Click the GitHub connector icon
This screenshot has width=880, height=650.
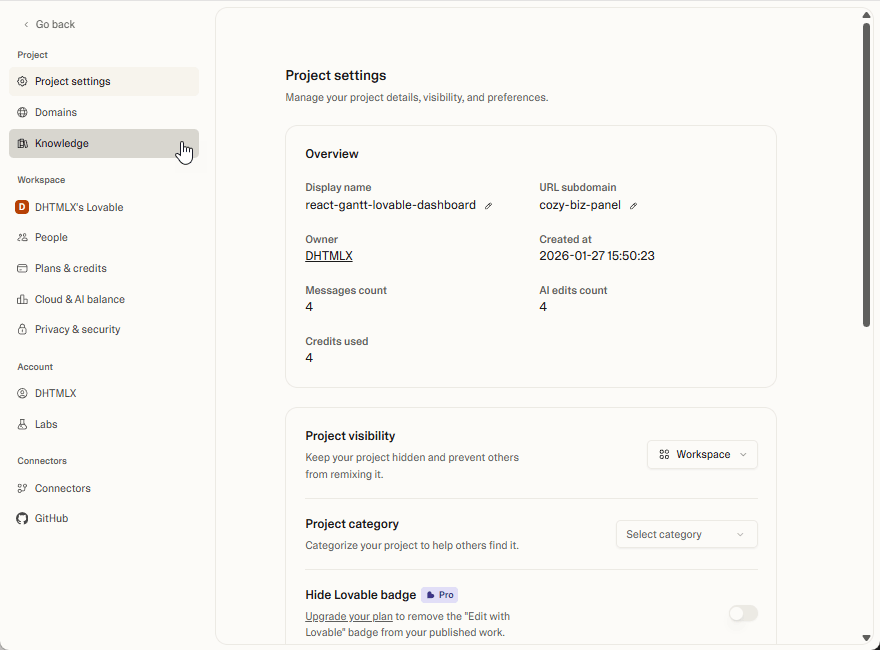tap(21, 518)
